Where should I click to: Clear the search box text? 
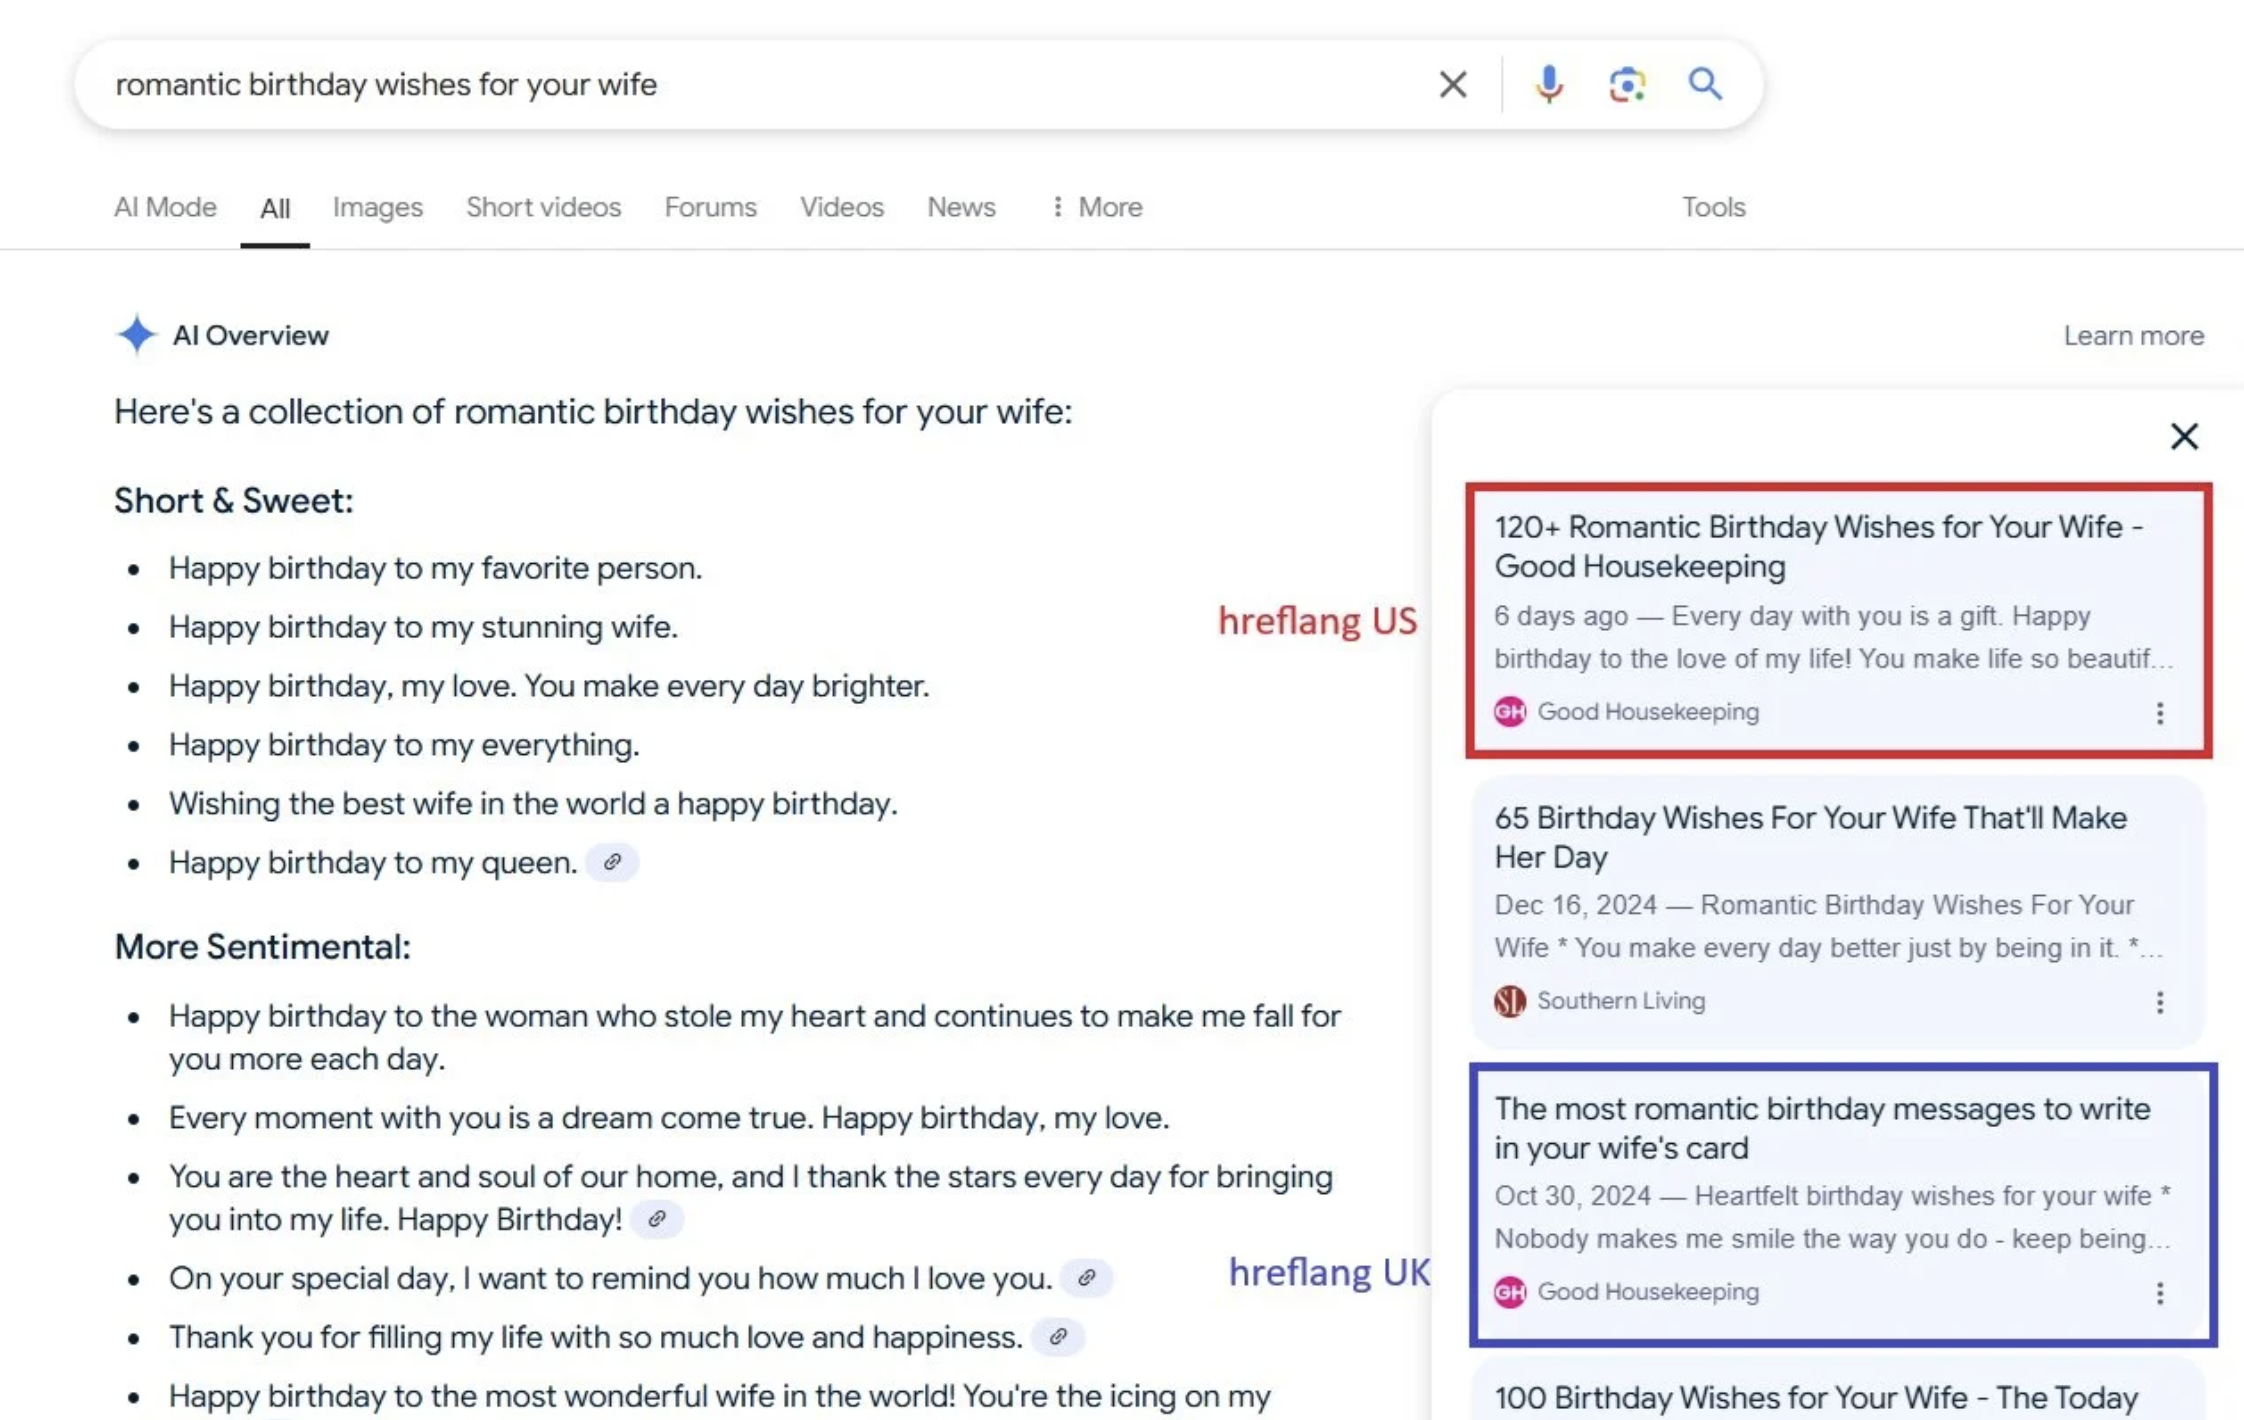click(x=1452, y=84)
